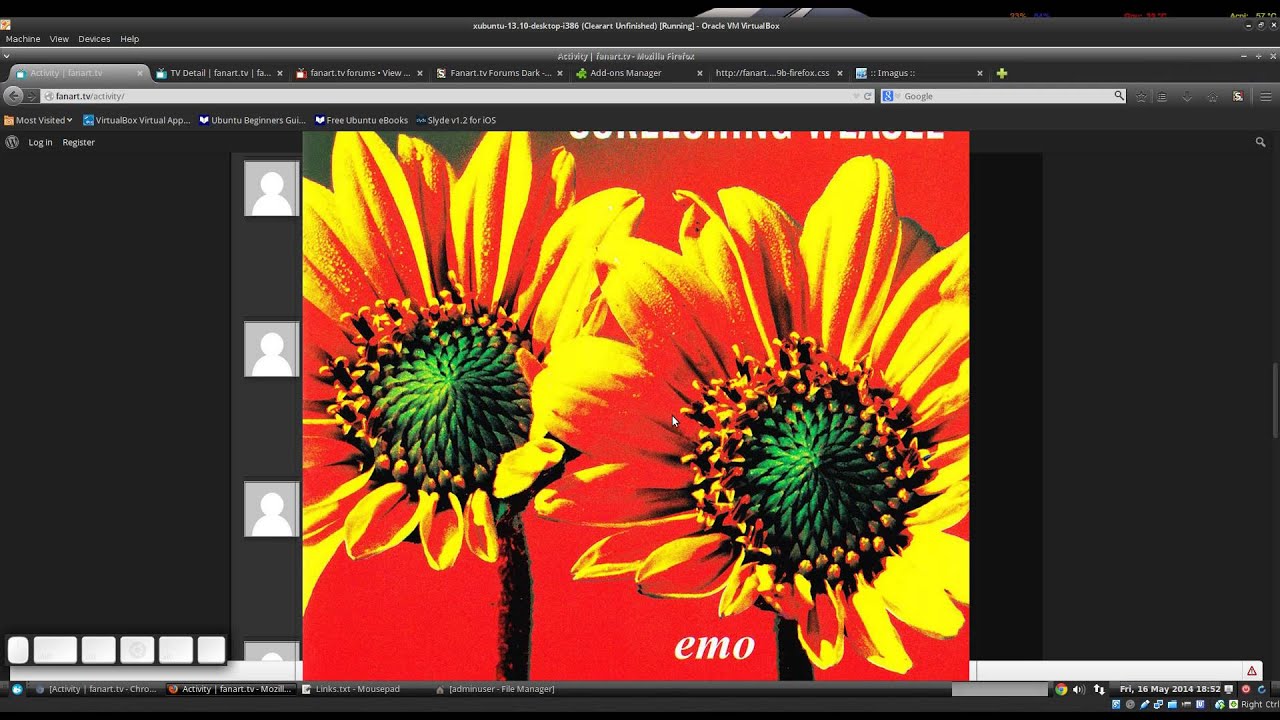This screenshot has width=1280, height=720.
Task: Click the Register link
Action: tap(78, 142)
